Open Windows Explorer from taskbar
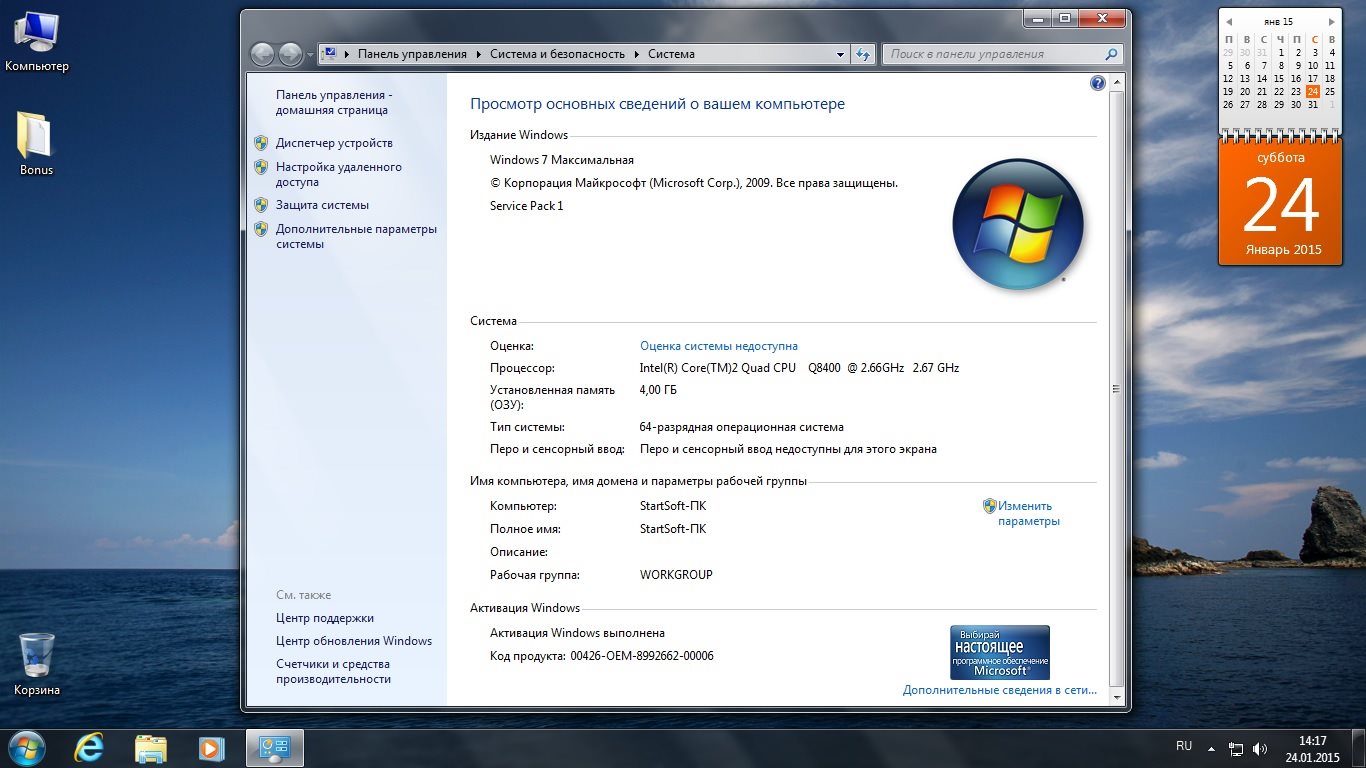Viewport: 1366px width, 768px height. (150, 747)
